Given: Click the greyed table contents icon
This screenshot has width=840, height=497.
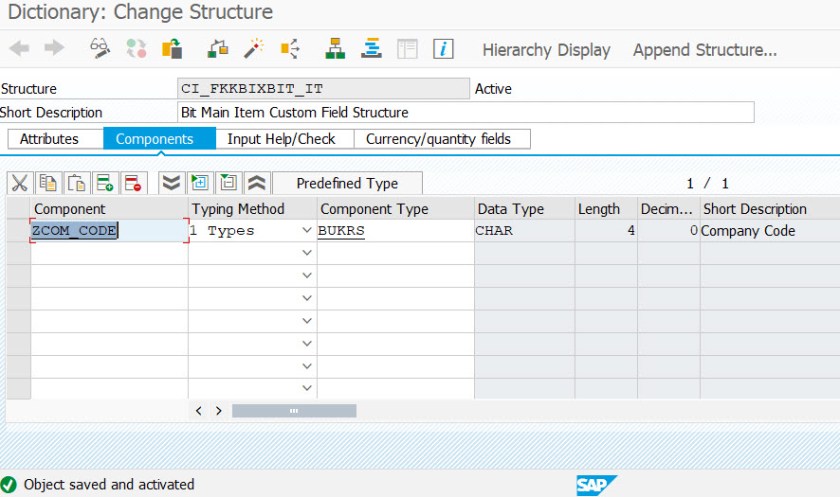Looking at the screenshot, I should click(407, 49).
